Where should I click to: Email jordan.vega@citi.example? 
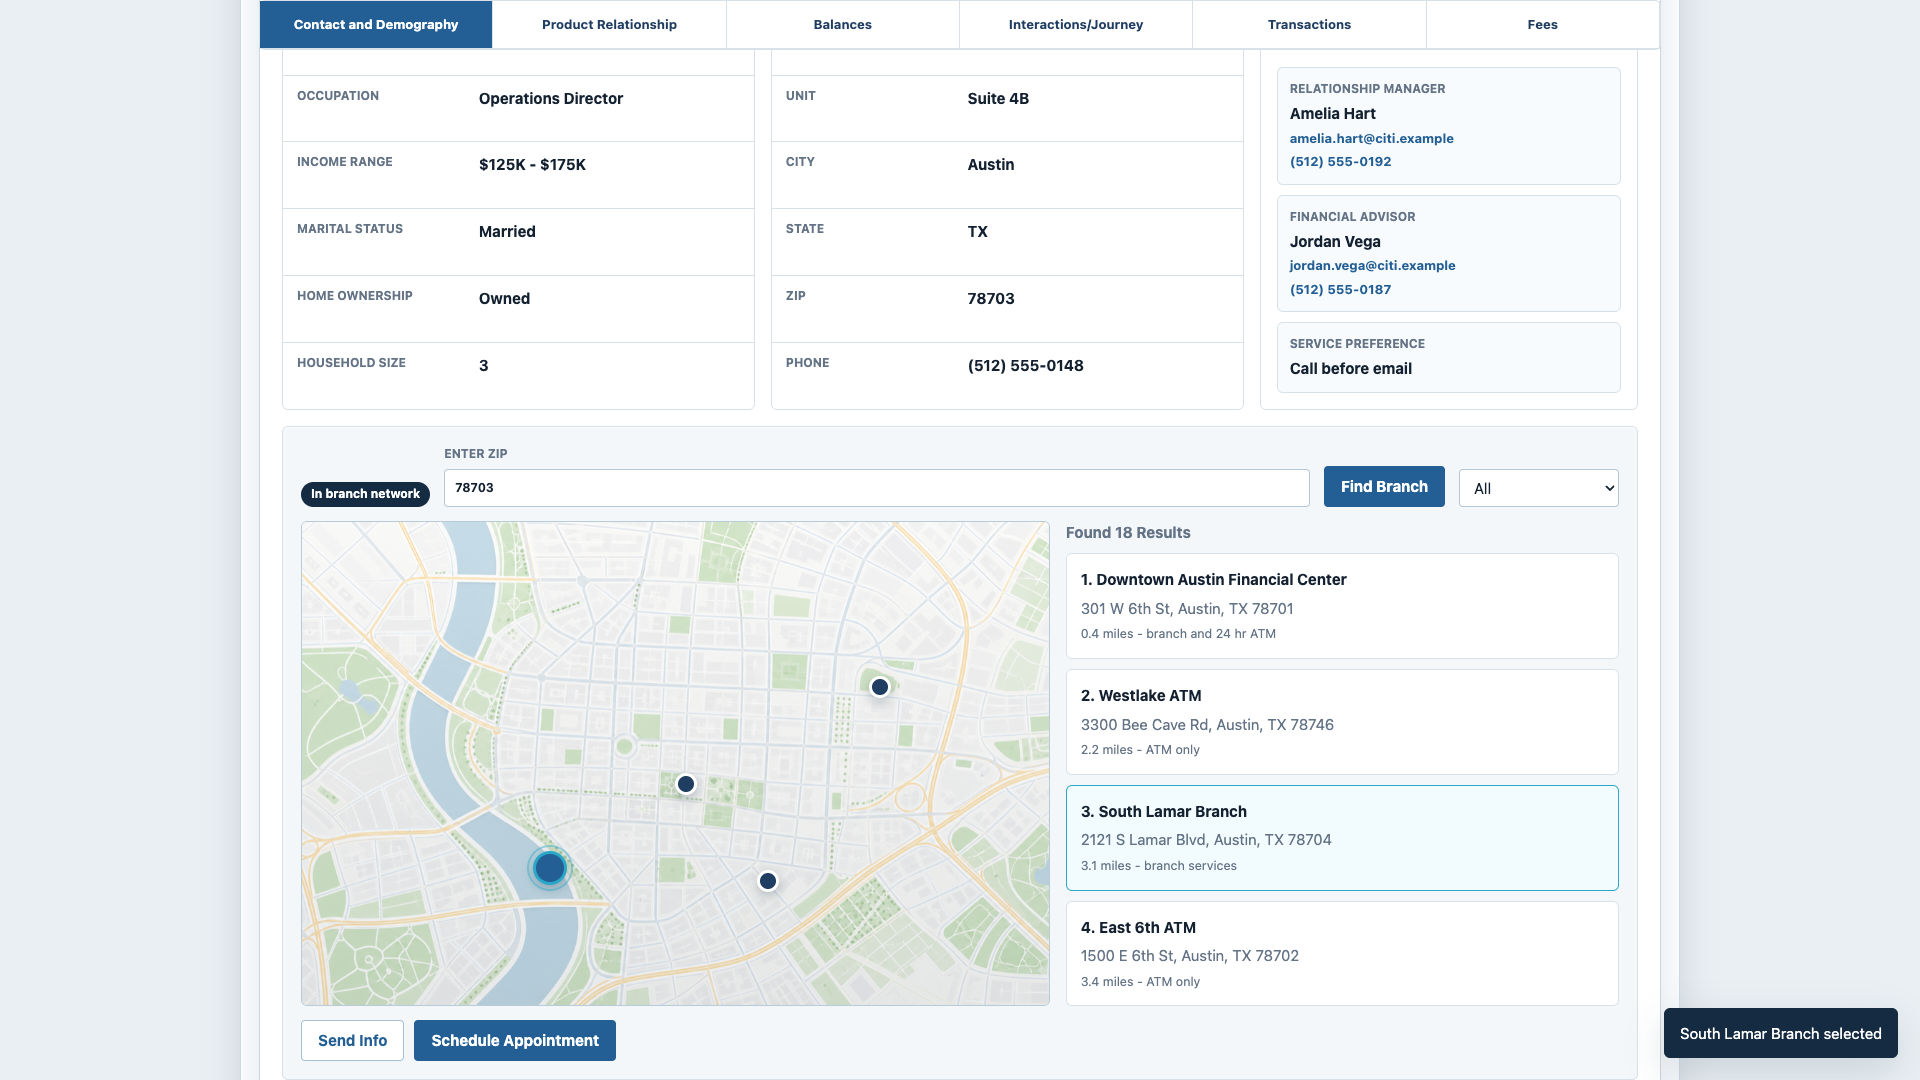pos(1372,265)
